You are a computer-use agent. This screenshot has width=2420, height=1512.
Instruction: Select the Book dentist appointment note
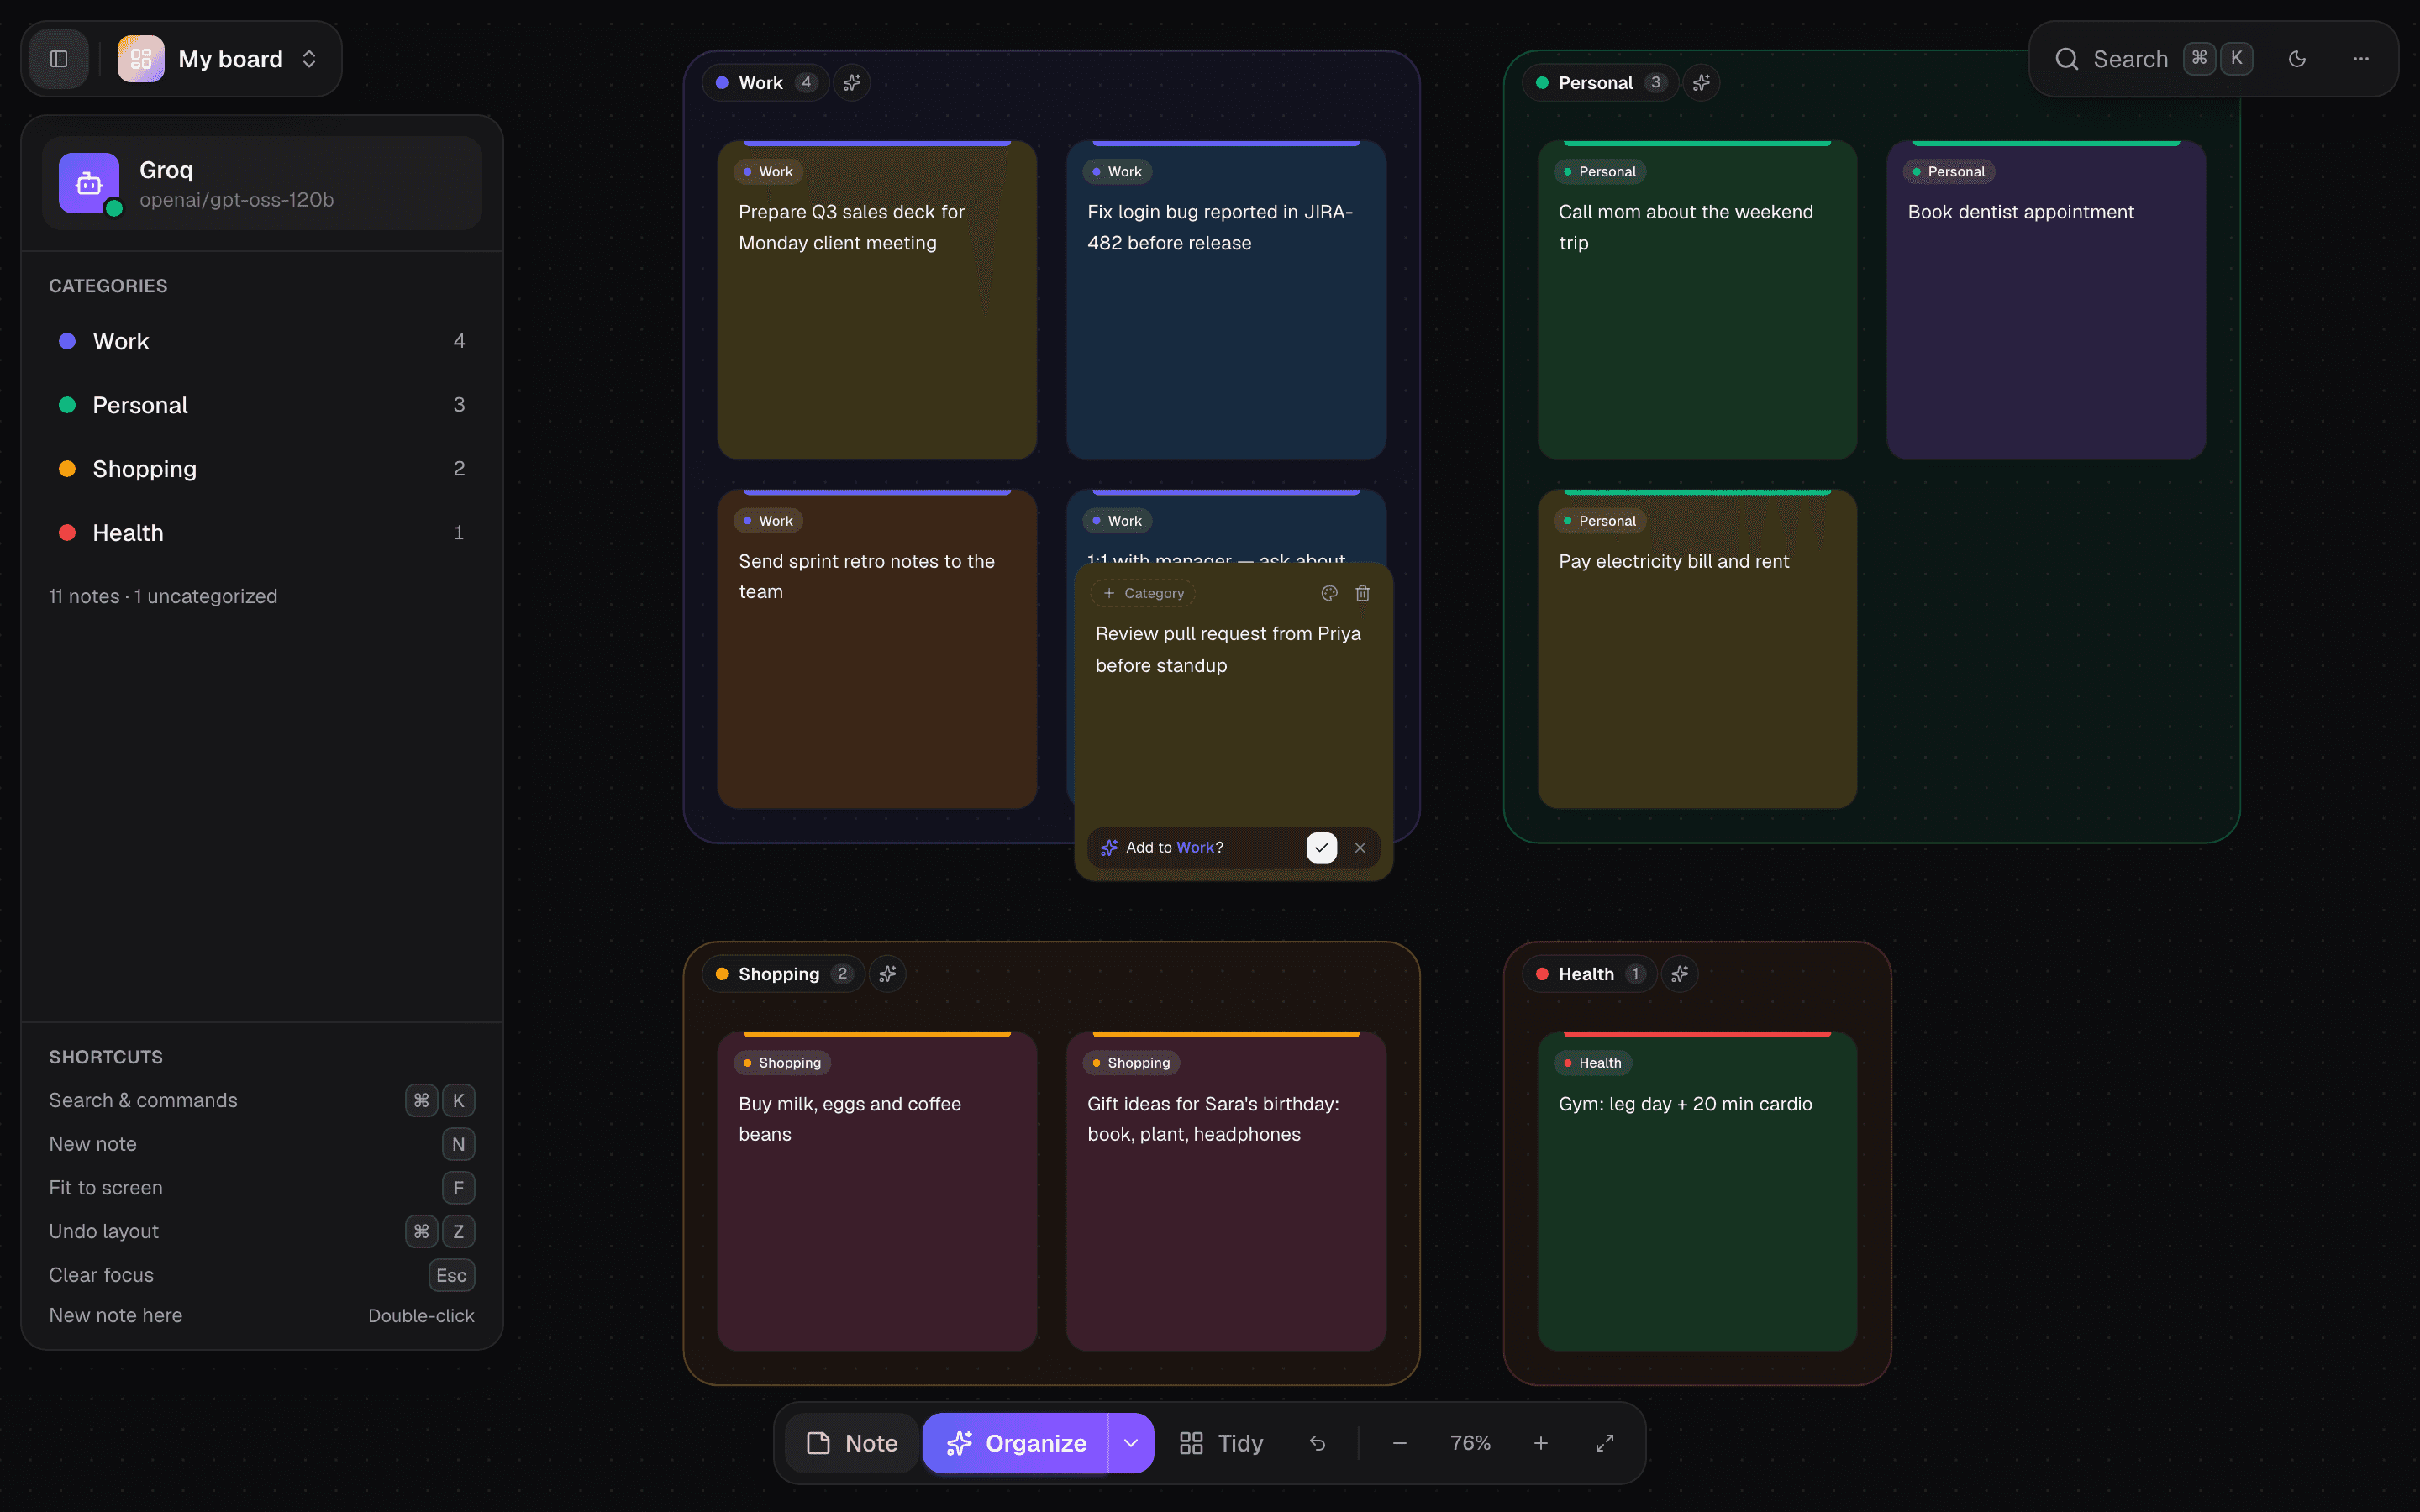[2046, 300]
